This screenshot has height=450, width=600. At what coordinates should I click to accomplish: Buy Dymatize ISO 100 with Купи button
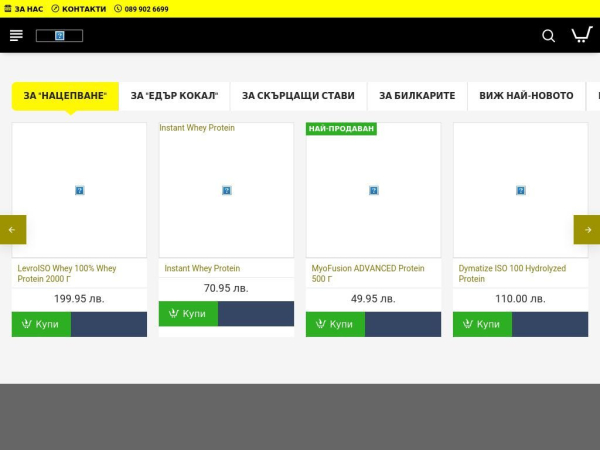[x=483, y=324]
